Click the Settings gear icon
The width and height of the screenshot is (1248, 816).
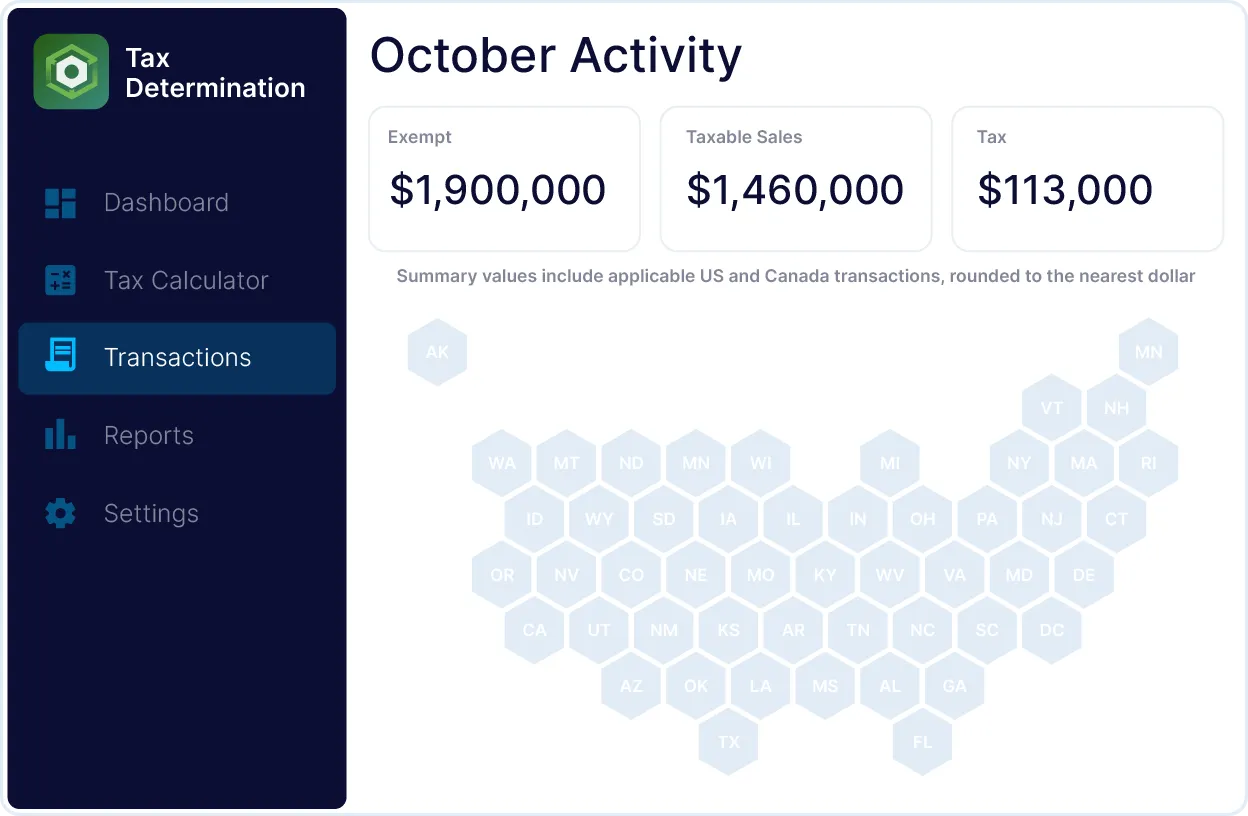[61, 513]
